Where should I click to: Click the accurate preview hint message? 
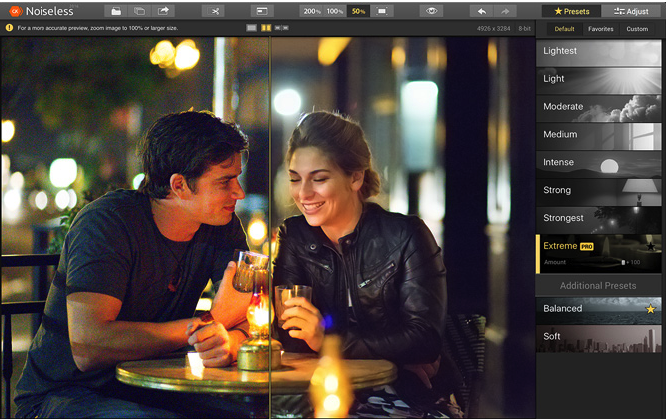coord(98,28)
